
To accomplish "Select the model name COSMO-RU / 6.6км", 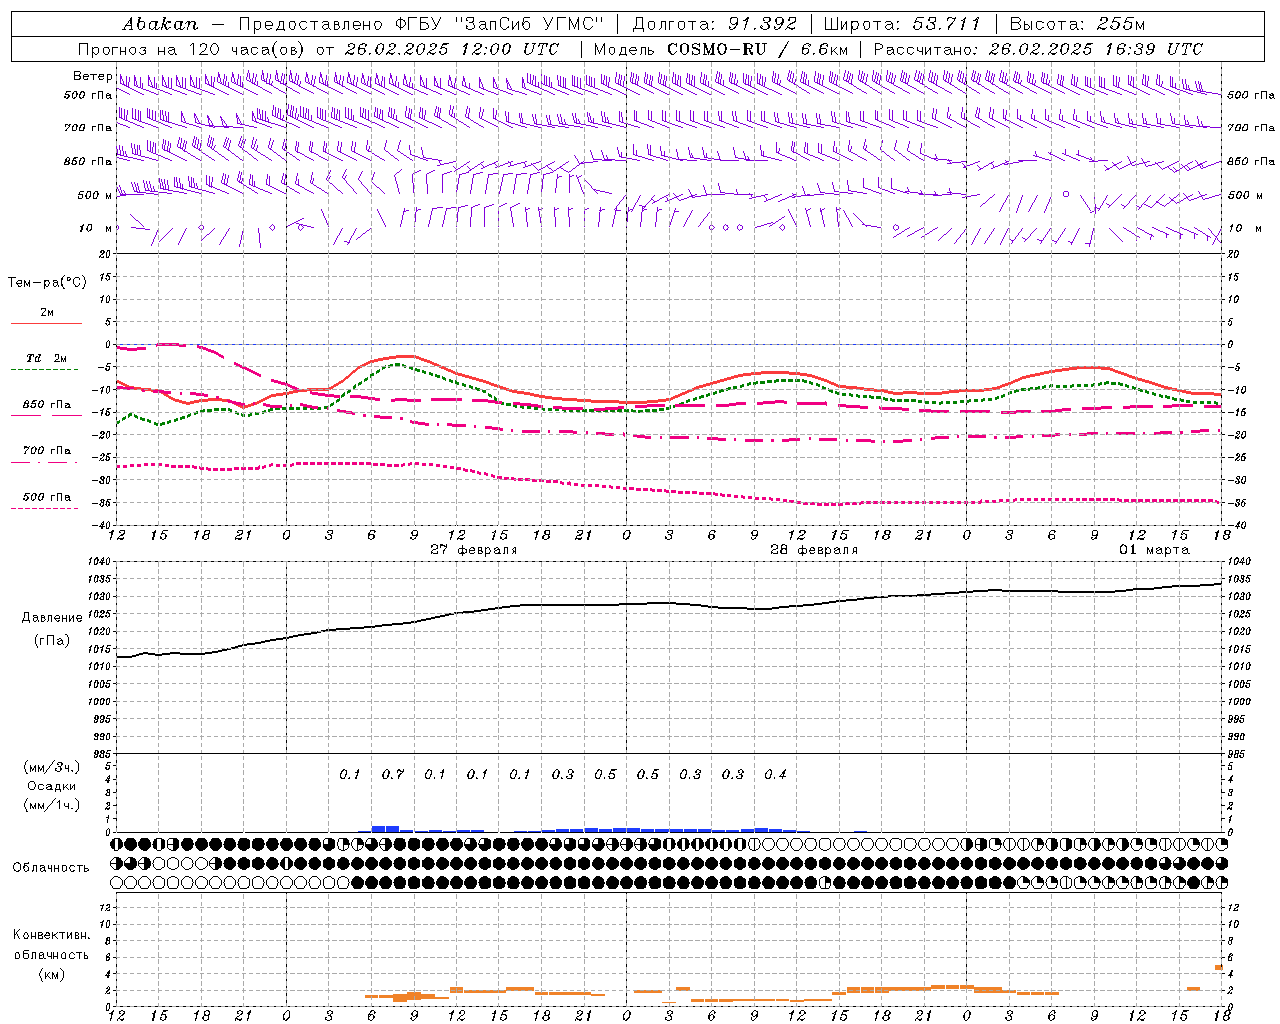I will (x=757, y=49).
